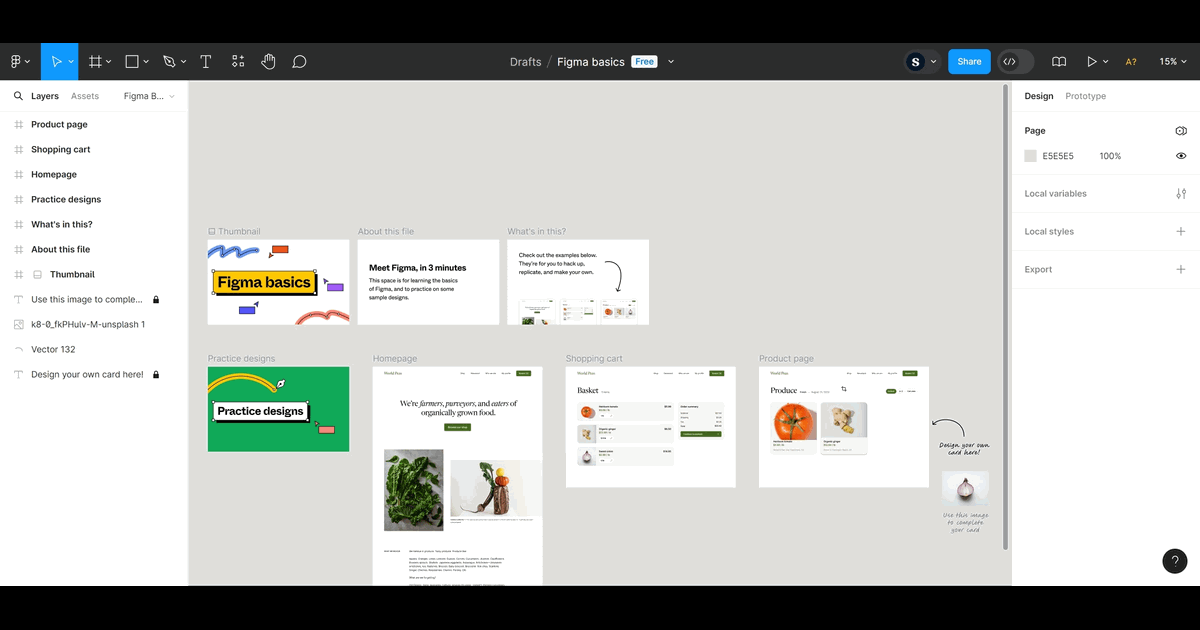The height and width of the screenshot is (630, 1200).
Task: Select the Figma basics thumbnail frame
Action: 278,282
